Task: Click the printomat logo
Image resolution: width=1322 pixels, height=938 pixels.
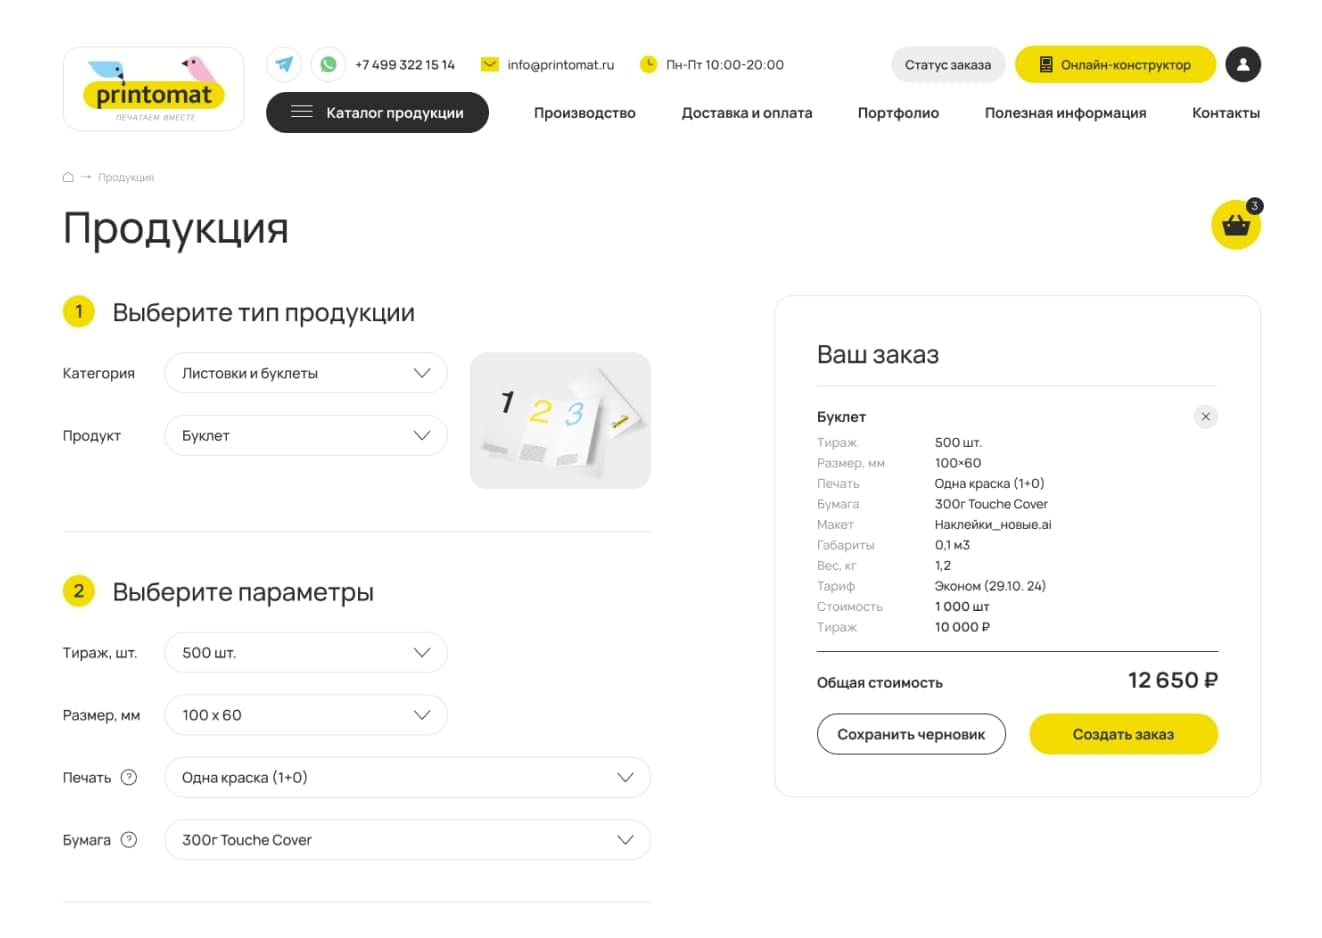Action: click(152, 88)
